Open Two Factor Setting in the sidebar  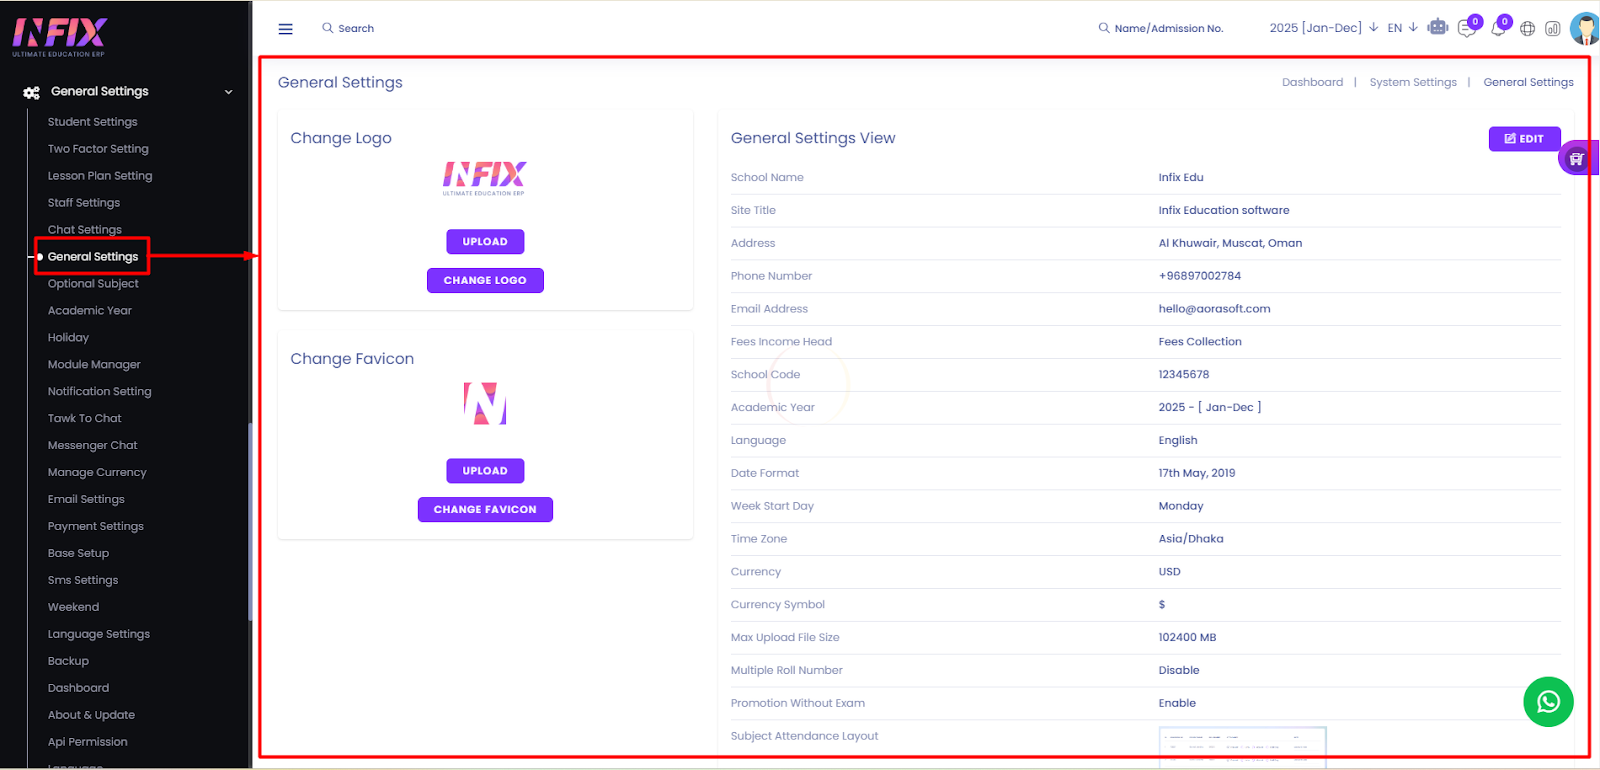pyautogui.click(x=98, y=149)
